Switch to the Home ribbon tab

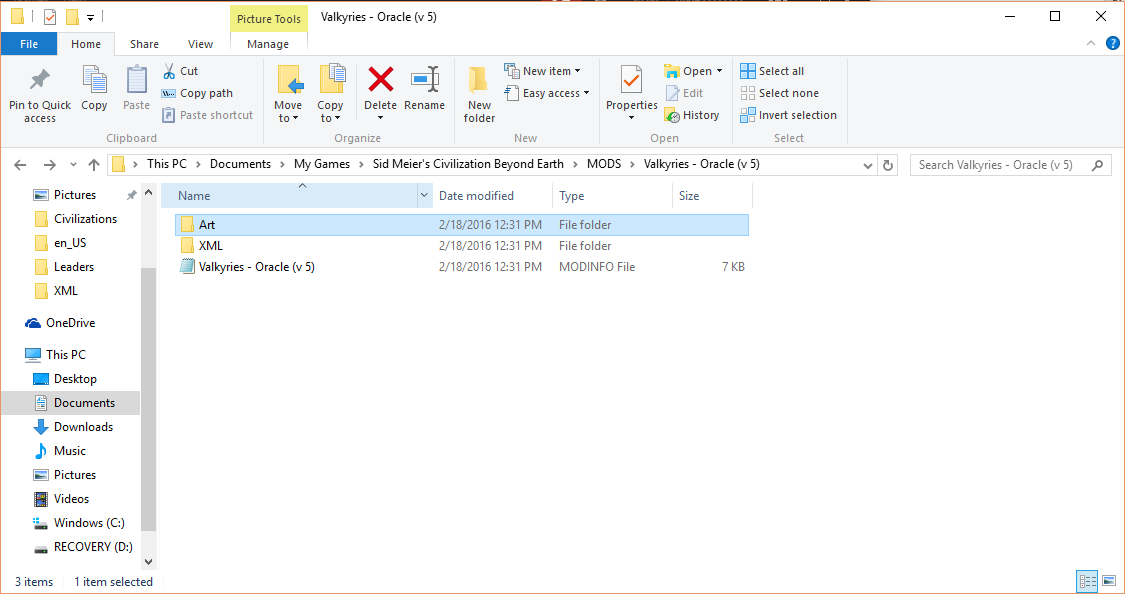86,44
